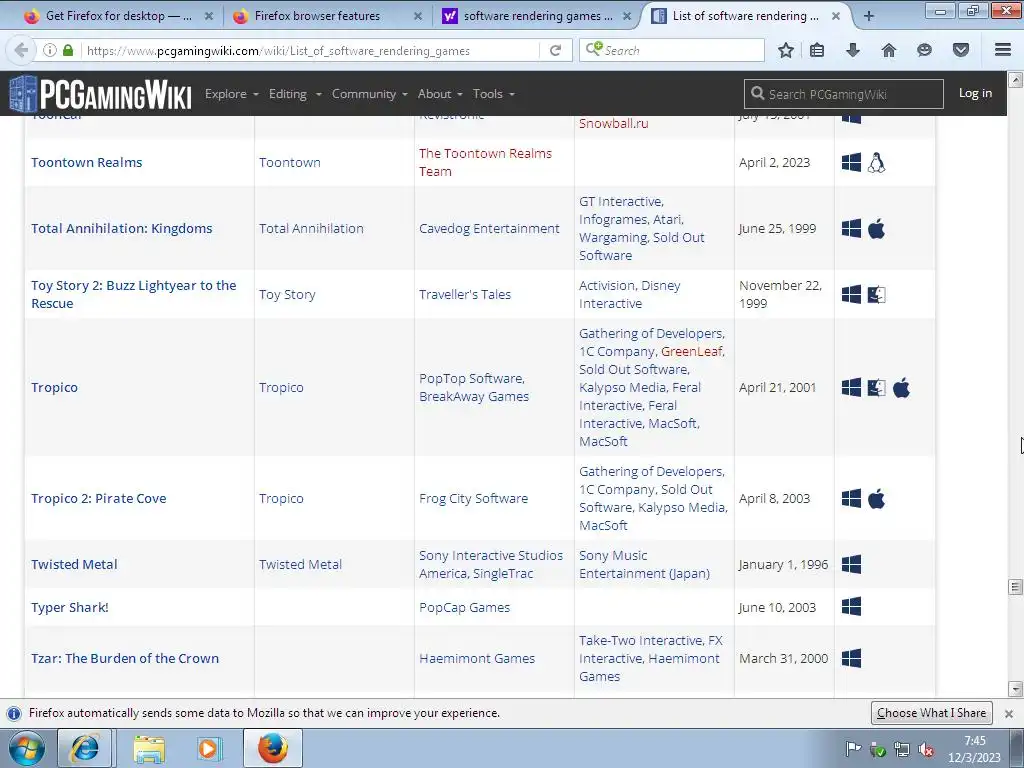Open the PopCap Games developer link
This screenshot has width=1024, height=768.
click(x=464, y=607)
